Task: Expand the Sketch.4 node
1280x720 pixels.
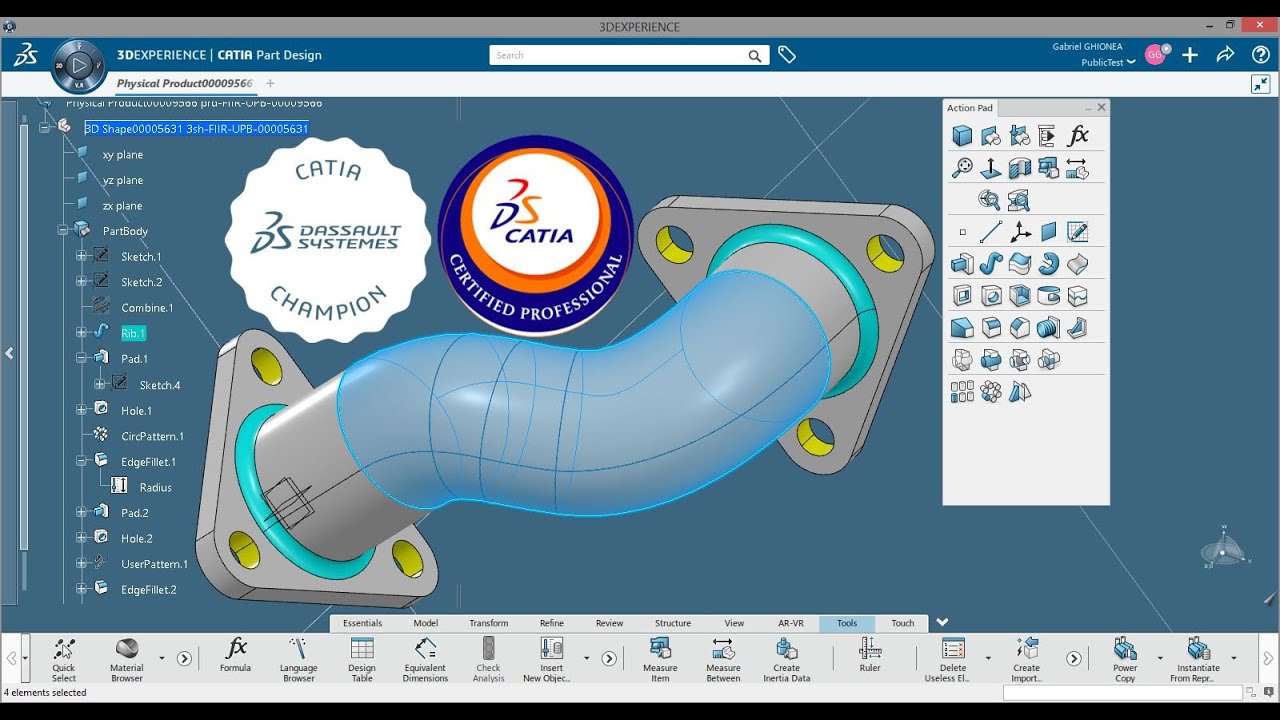Action: (100, 384)
